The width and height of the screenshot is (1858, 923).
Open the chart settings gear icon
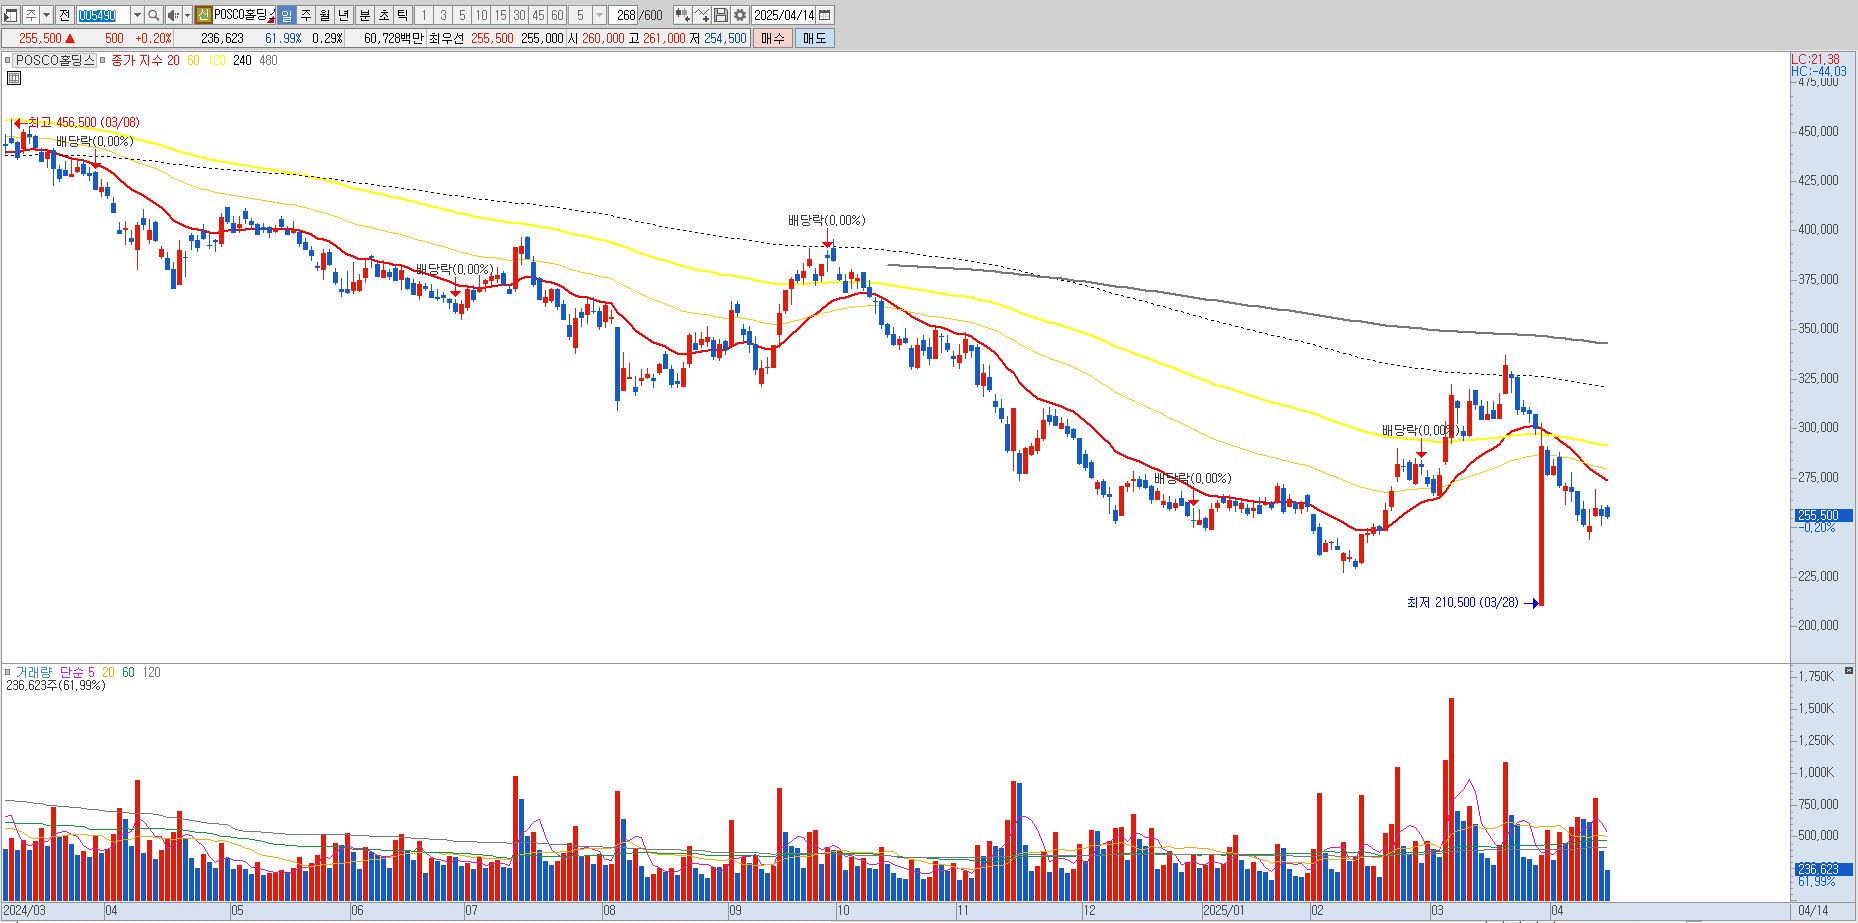coord(740,15)
